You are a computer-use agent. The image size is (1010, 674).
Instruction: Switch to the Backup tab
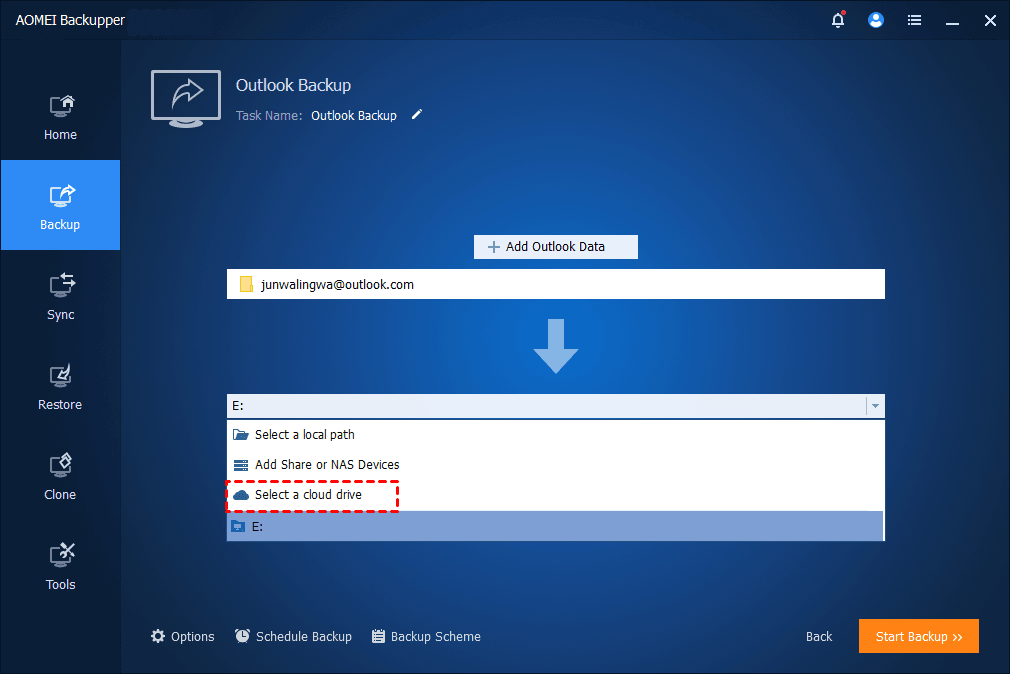click(60, 206)
